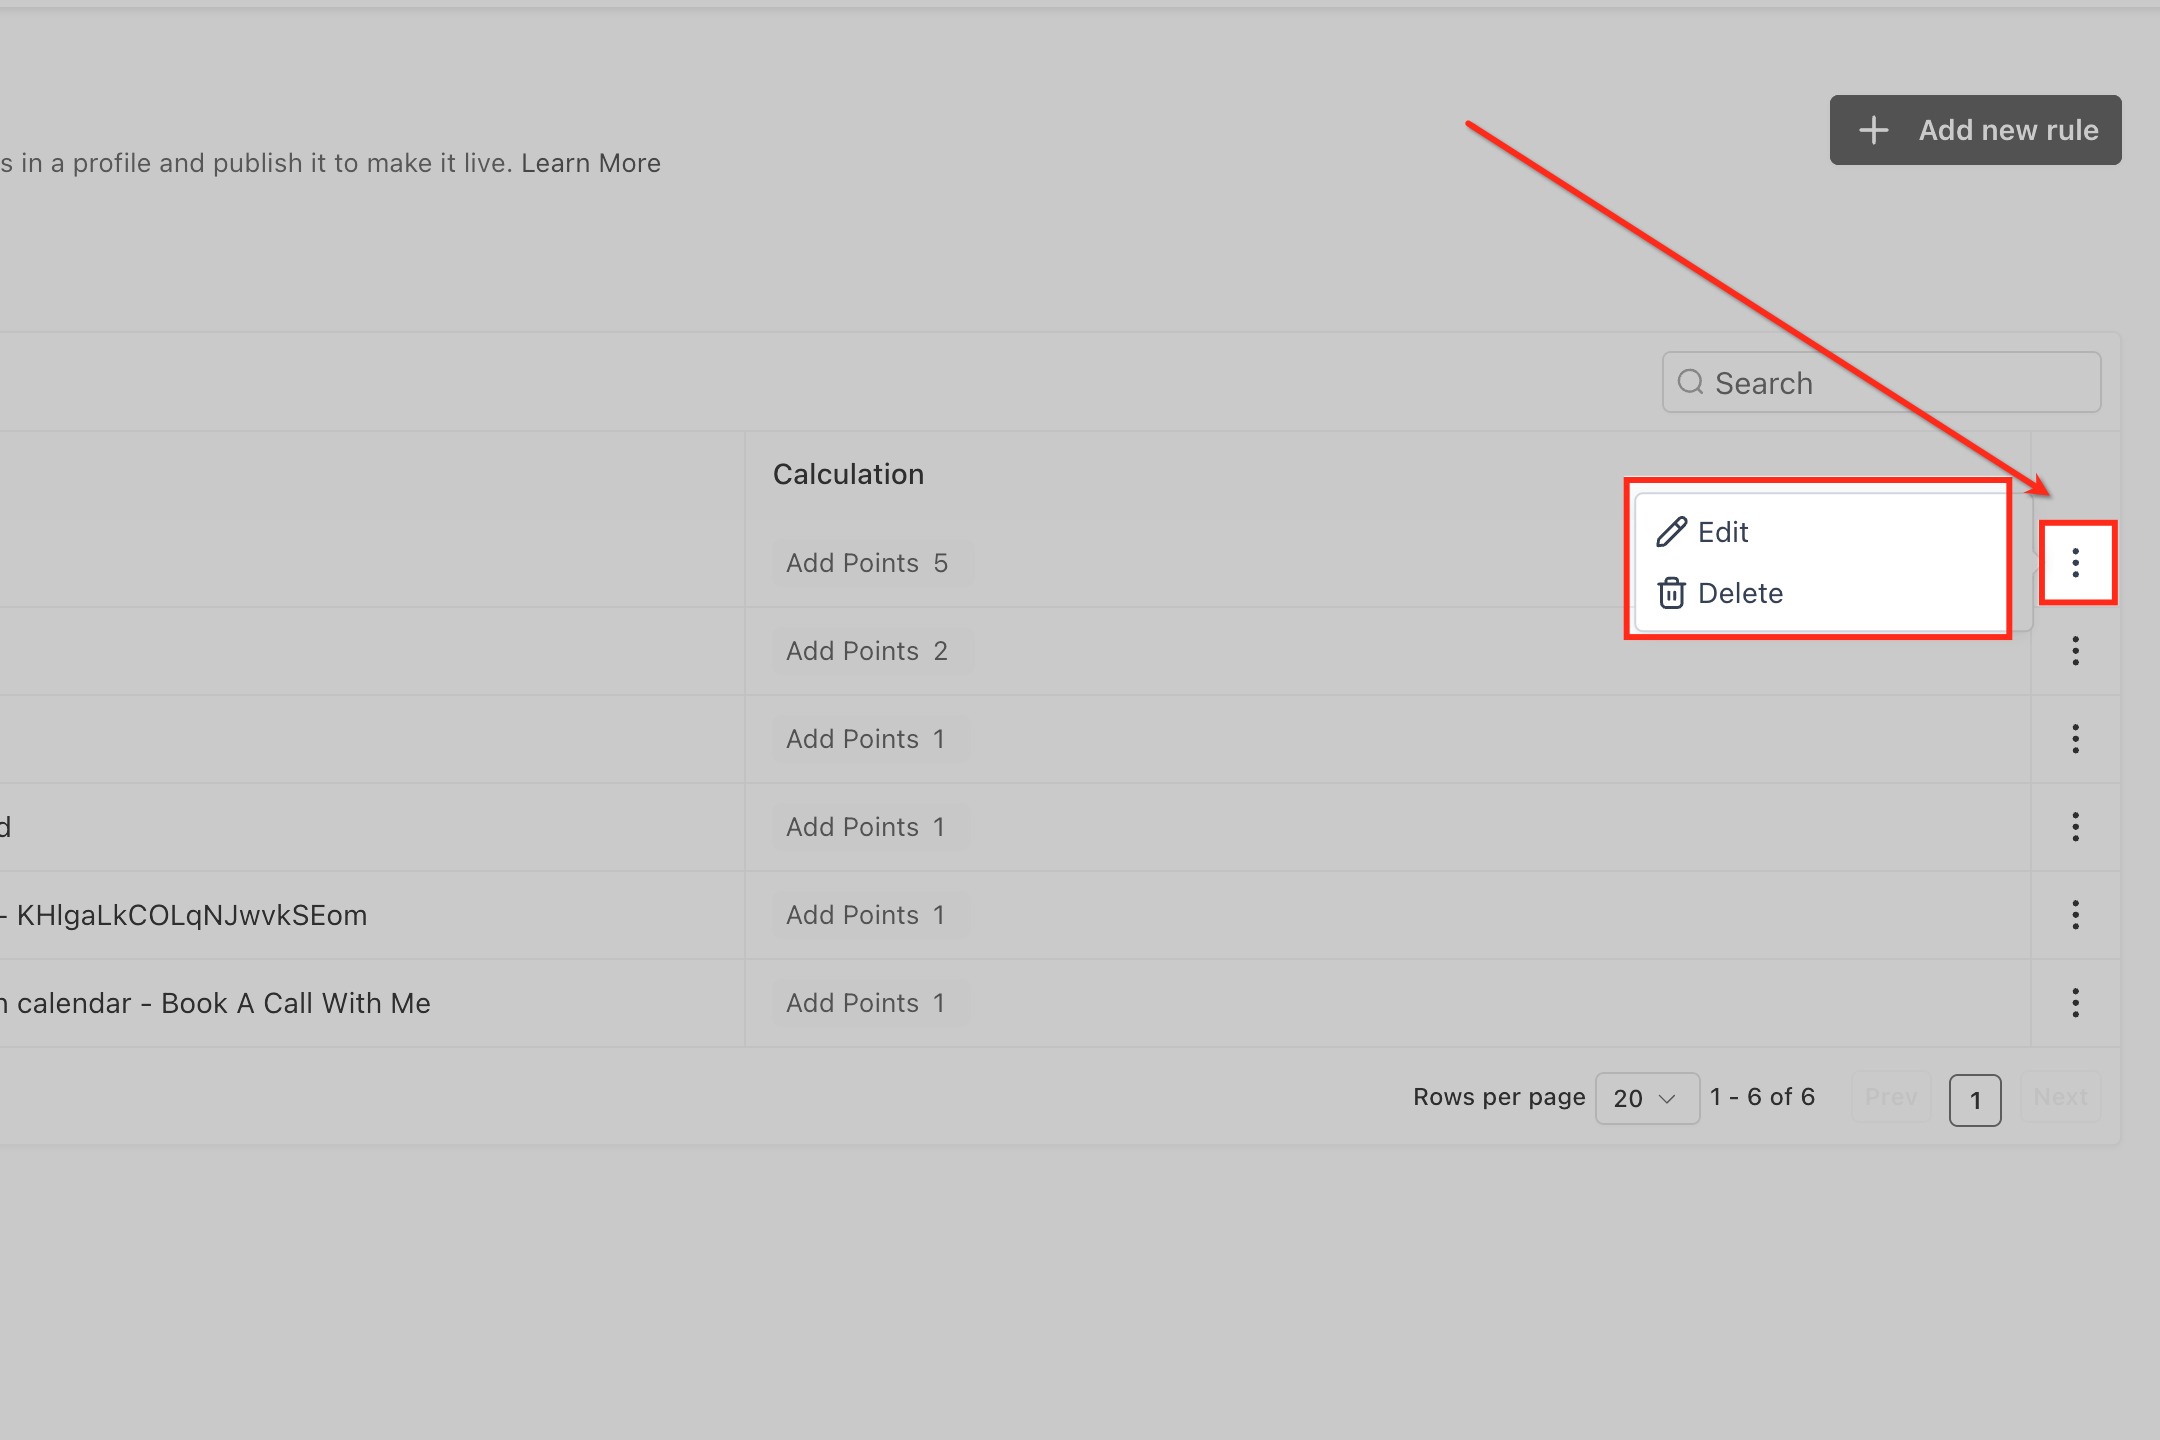Click the Prev pagination button
Screen dimensions: 2160x1440
(x=1890, y=1098)
